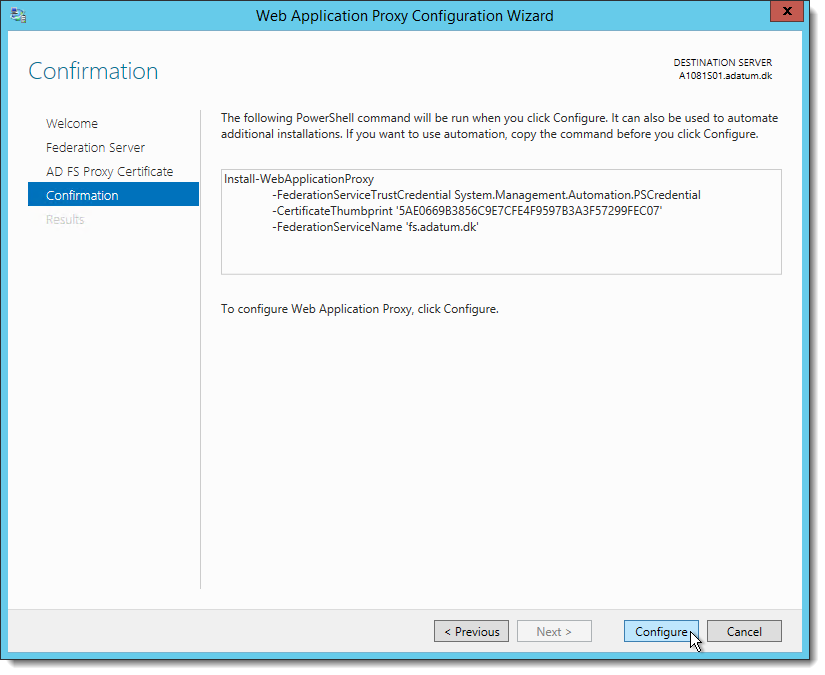825x675 pixels.
Task: Click the A1081S01.adatum.dk server name
Action: pos(725,76)
